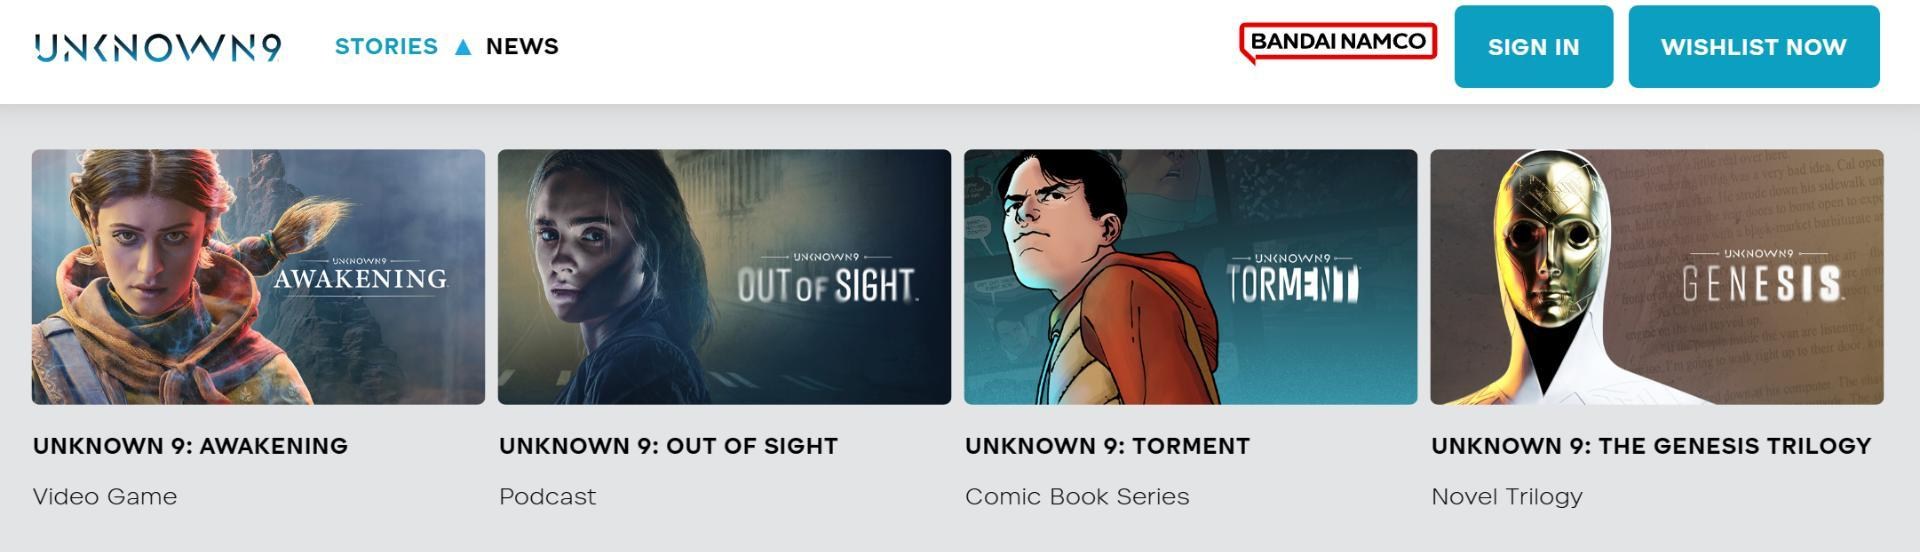Collapse the Stories dropdown triangle
Image resolution: width=1920 pixels, height=552 pixels.
[463, 47]
